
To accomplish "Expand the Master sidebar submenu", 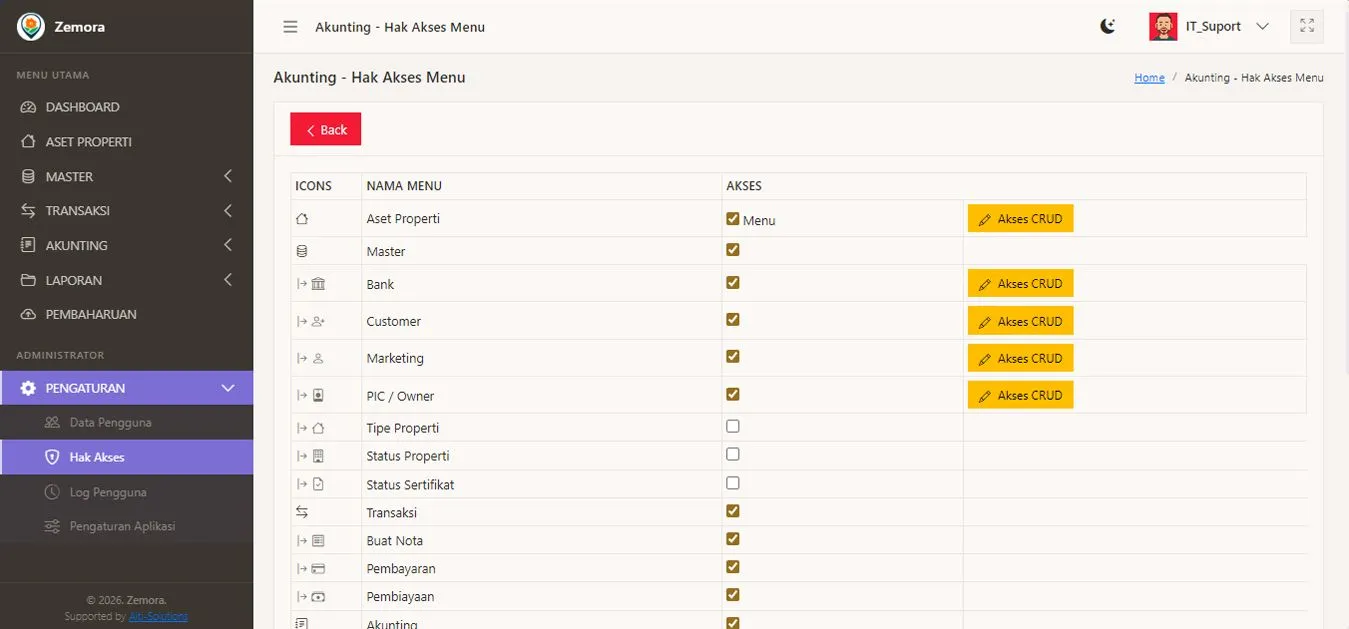I will 227,176.
